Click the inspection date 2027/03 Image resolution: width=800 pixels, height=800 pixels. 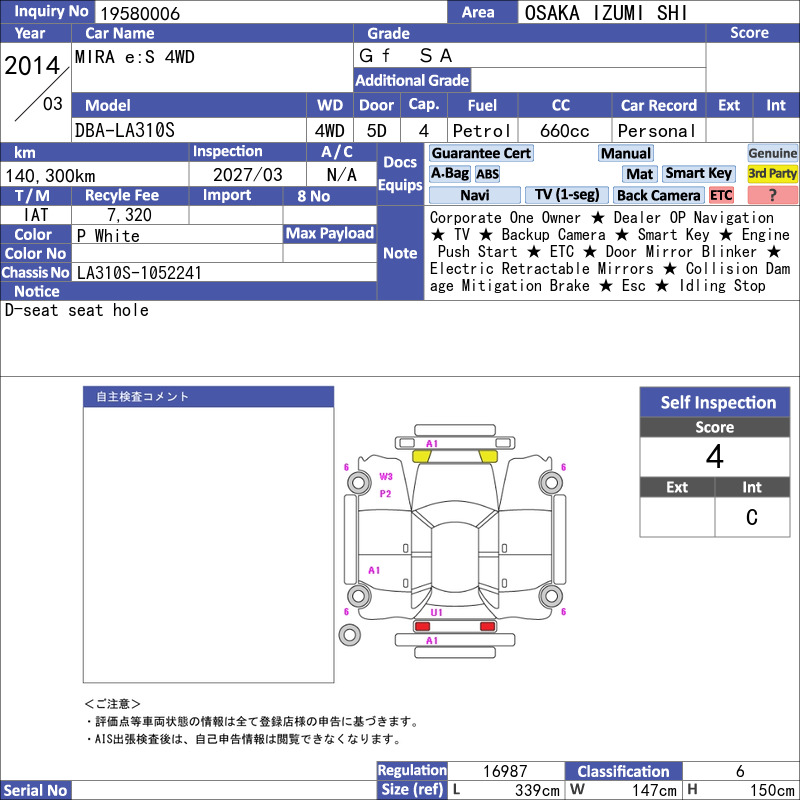pos(247,175)
